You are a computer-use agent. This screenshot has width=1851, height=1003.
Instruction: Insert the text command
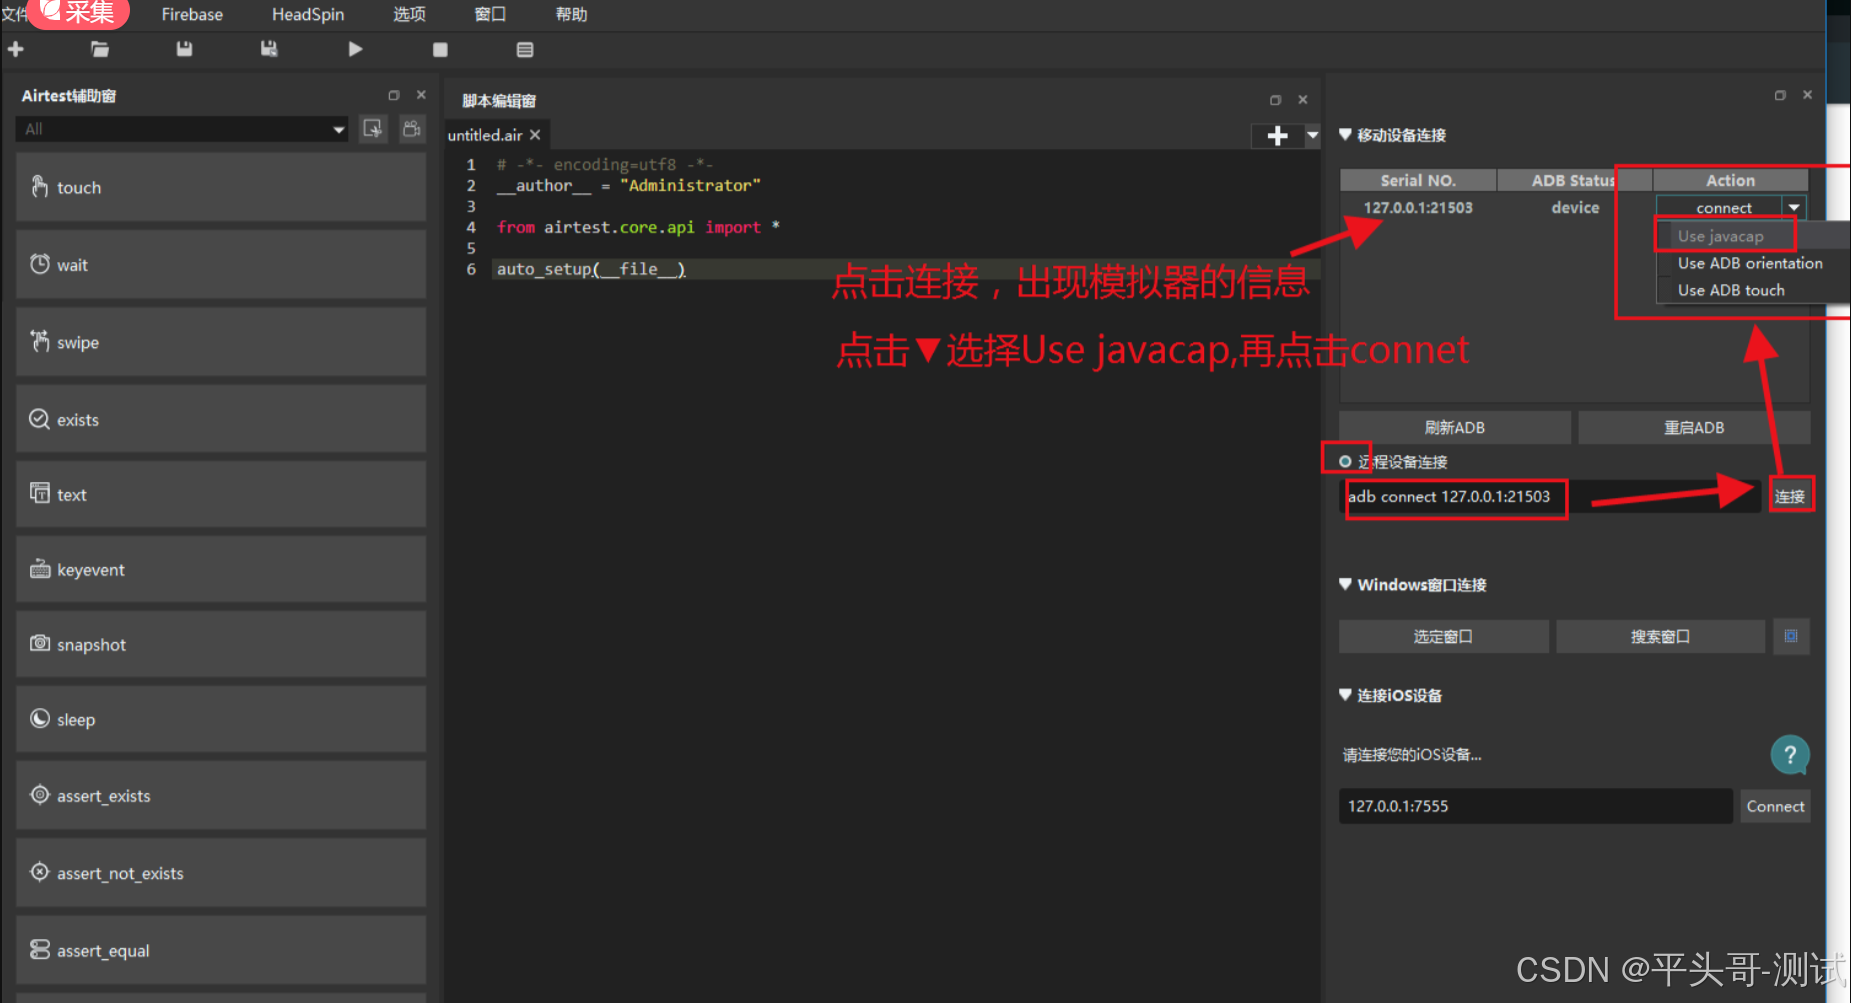tap(221, 494)
